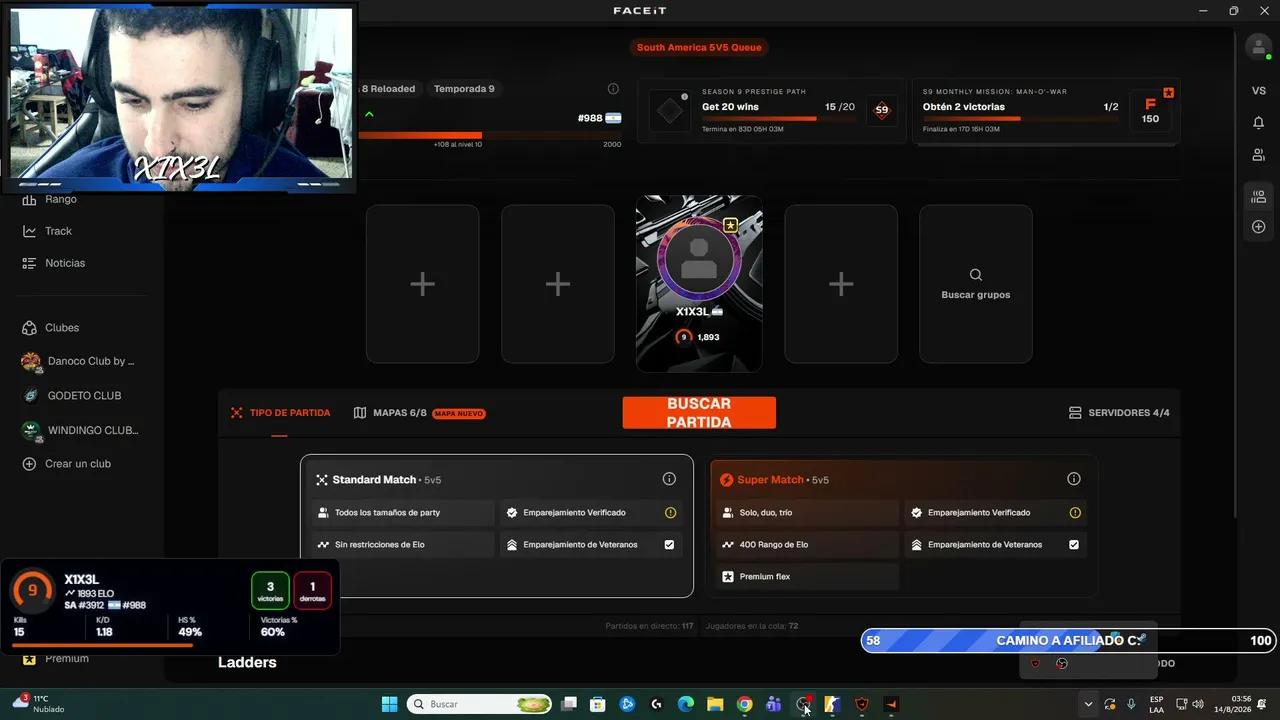Screen dimensions: 1280x720
Task: Open the profile avatar in right sidebar
Action: 1258,47
